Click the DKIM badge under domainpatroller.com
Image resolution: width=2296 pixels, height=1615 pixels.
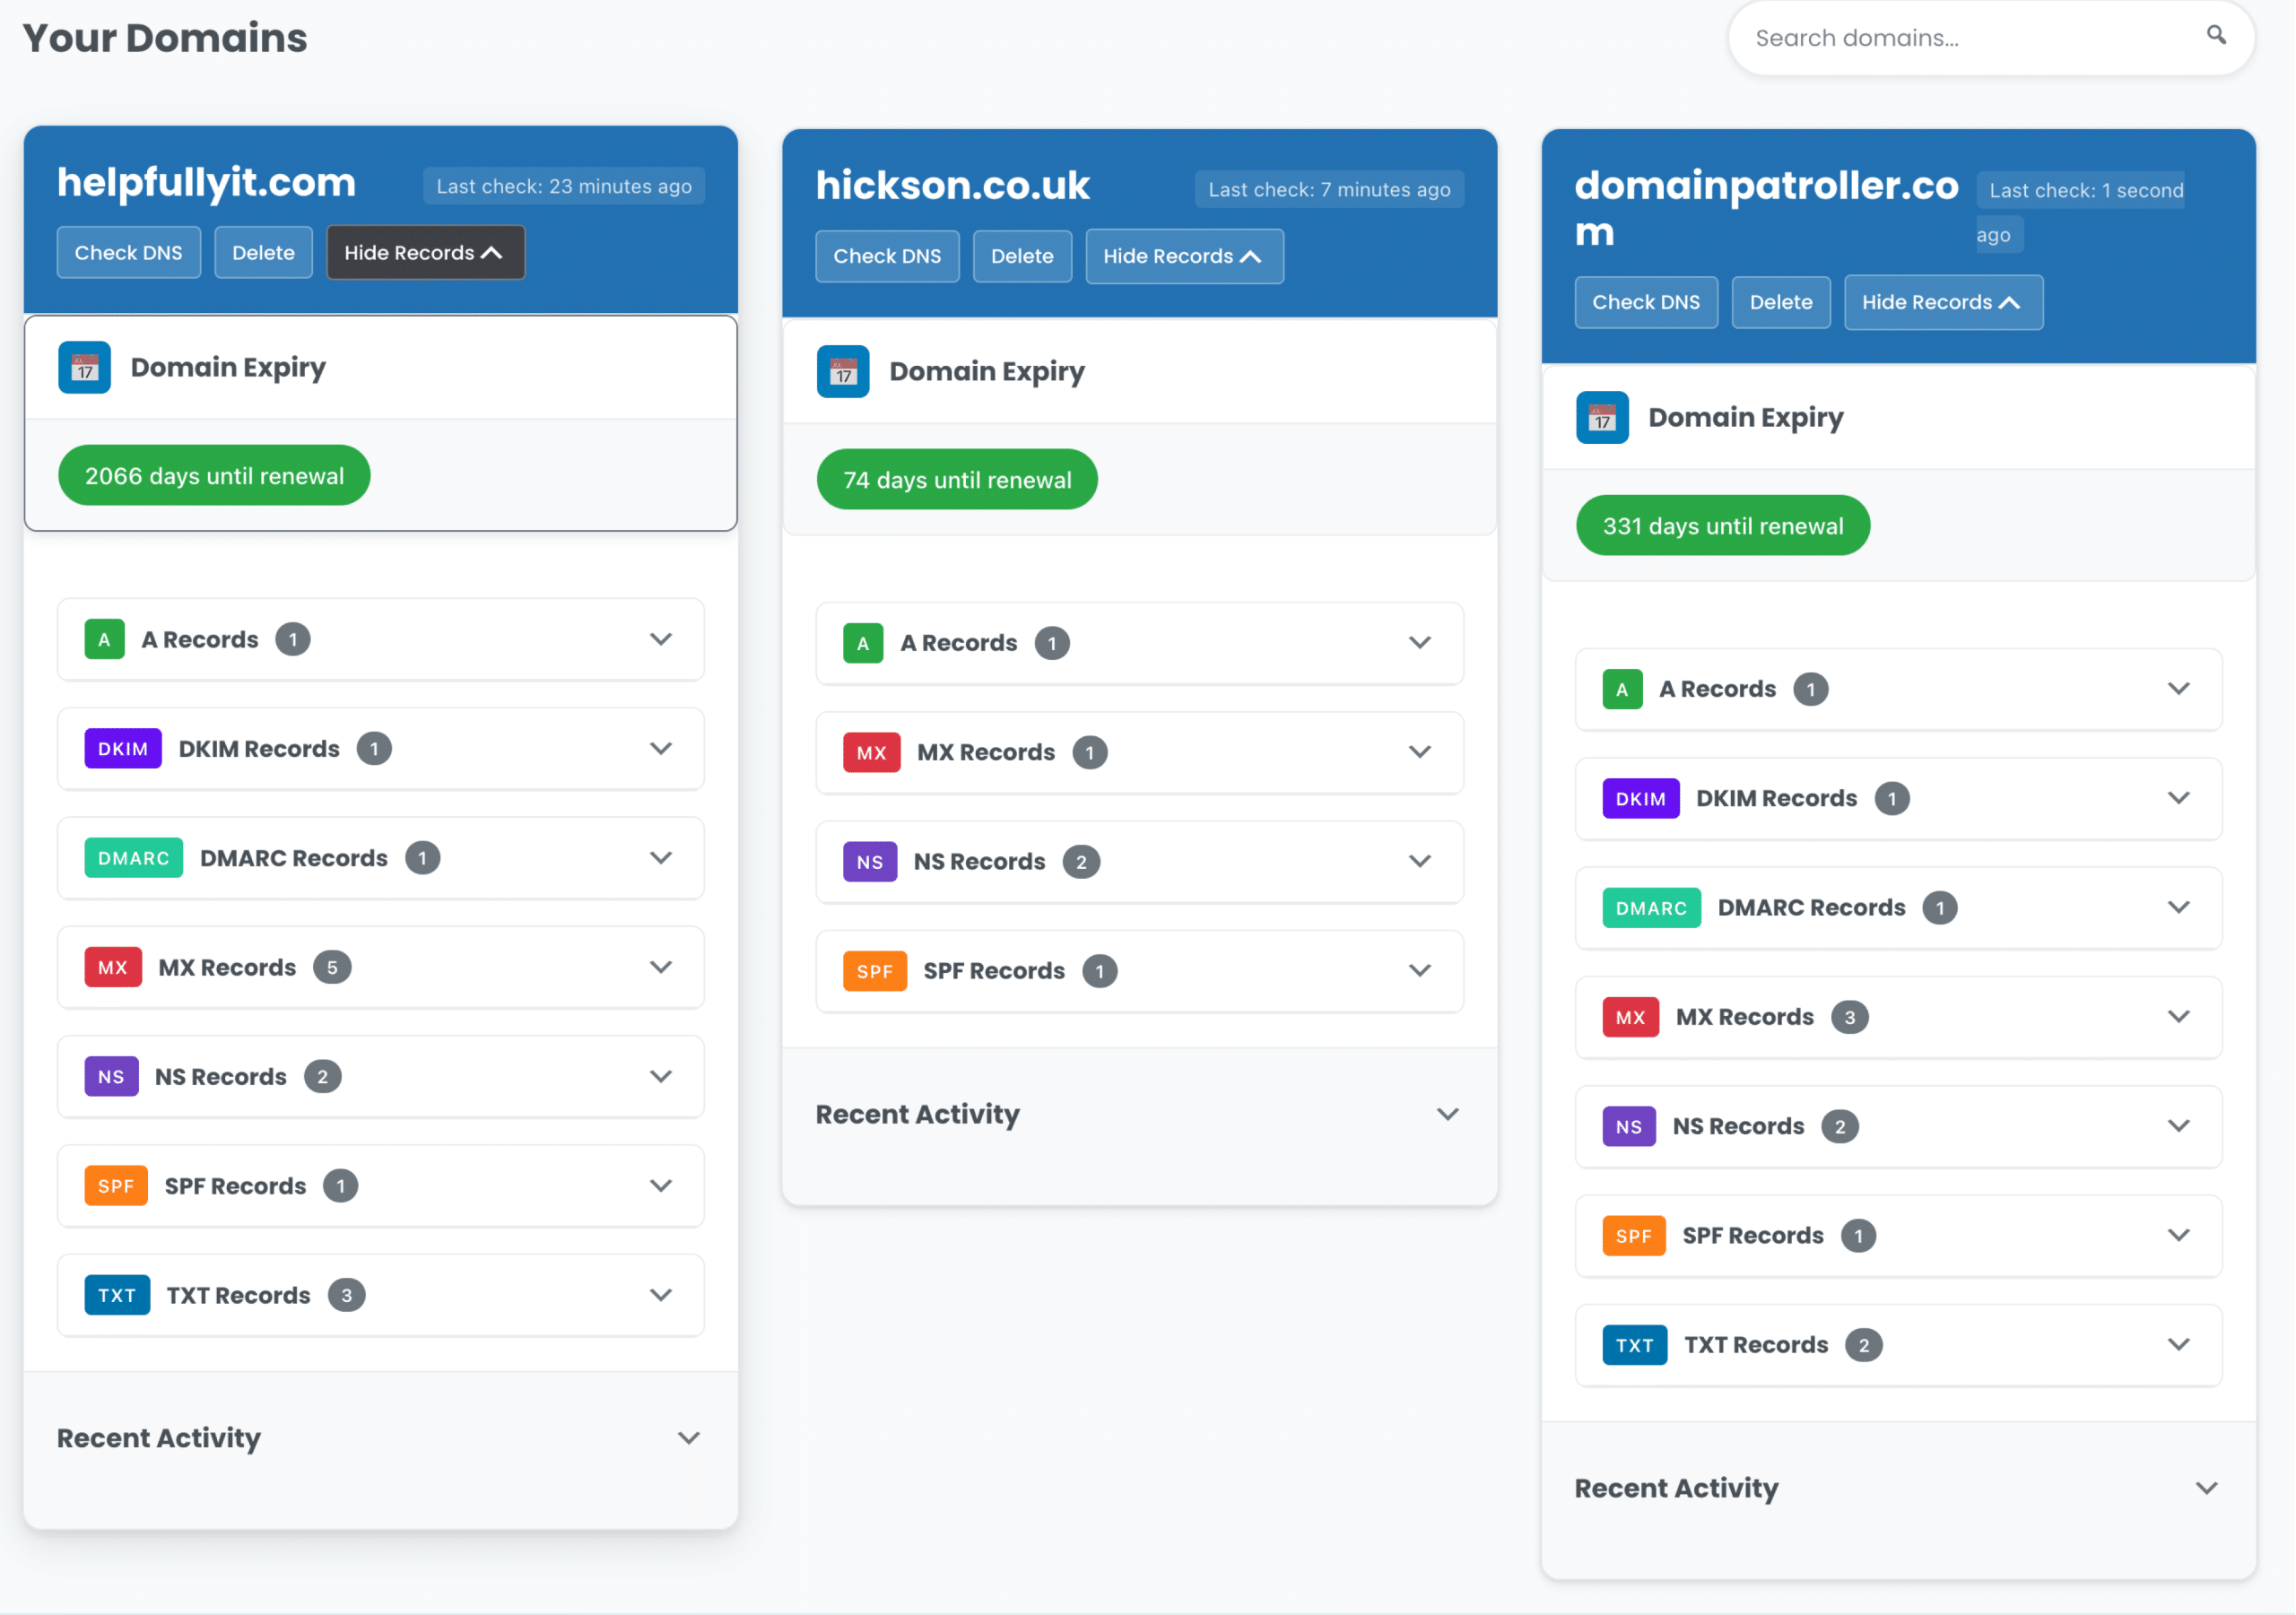tap(1641, 799)
